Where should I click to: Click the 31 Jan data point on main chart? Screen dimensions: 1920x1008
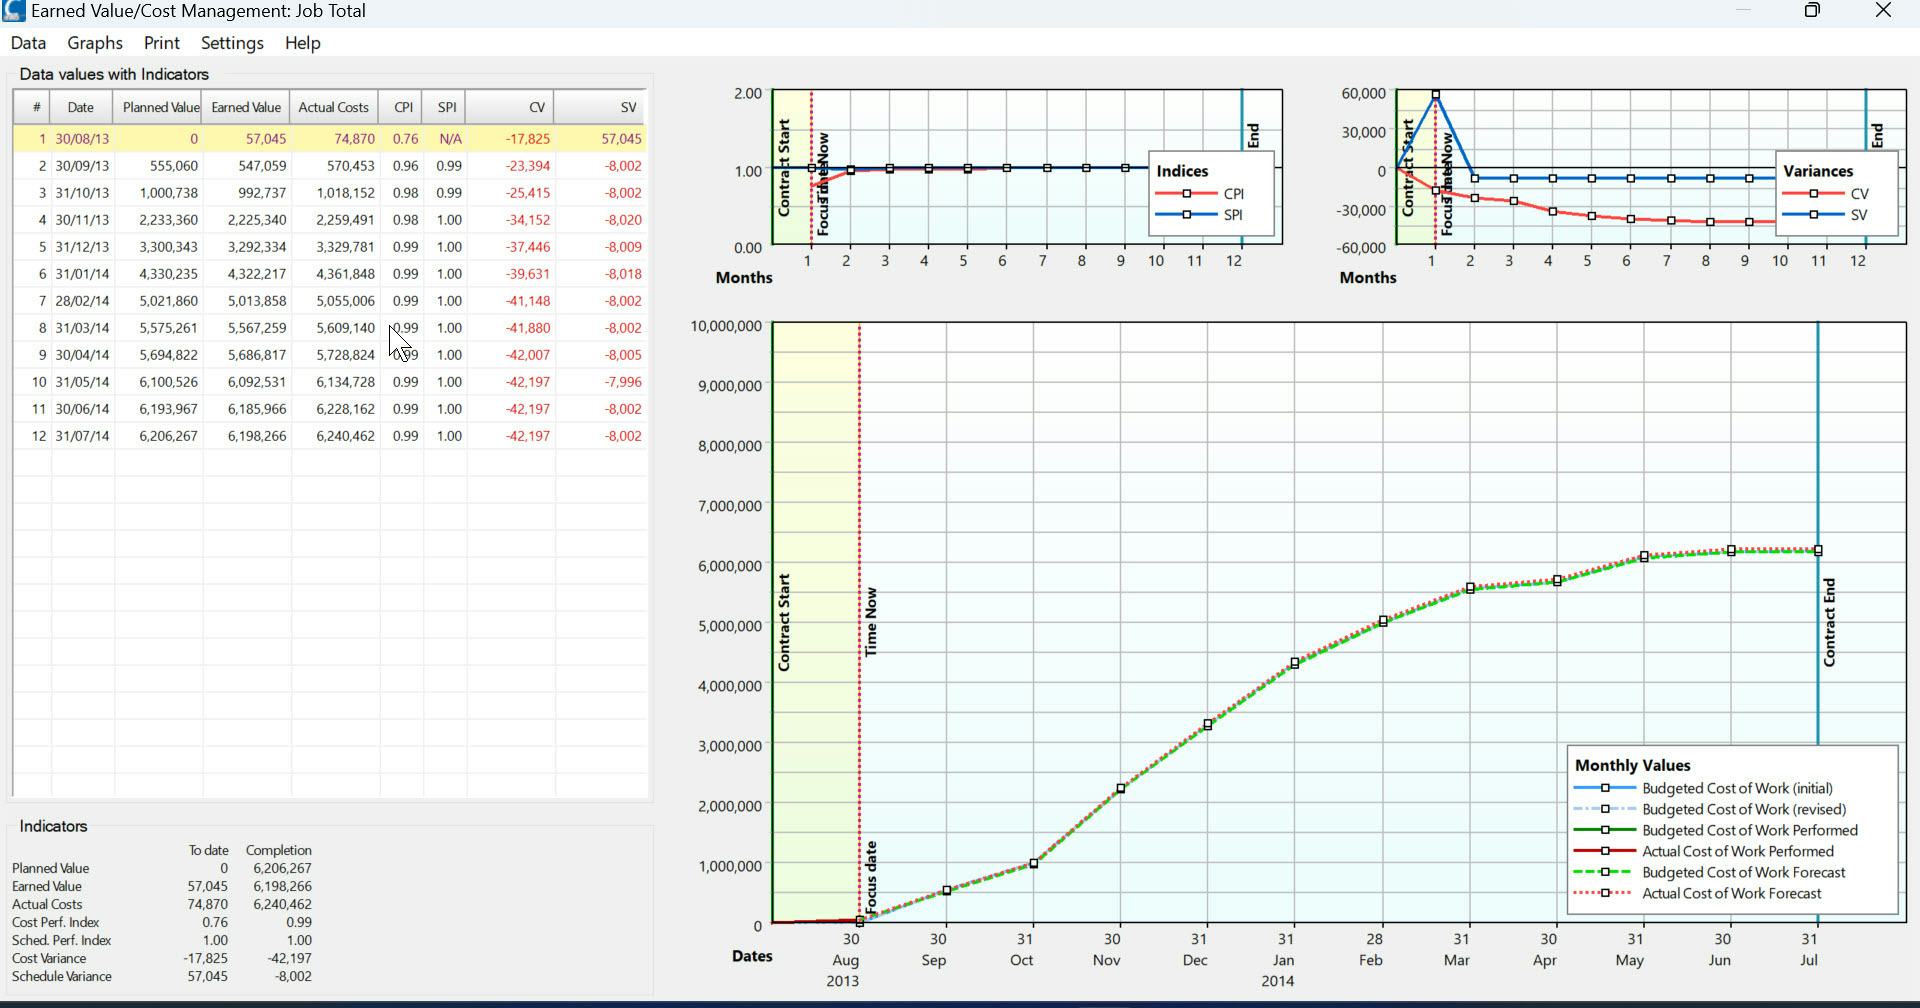[1295, 663]
